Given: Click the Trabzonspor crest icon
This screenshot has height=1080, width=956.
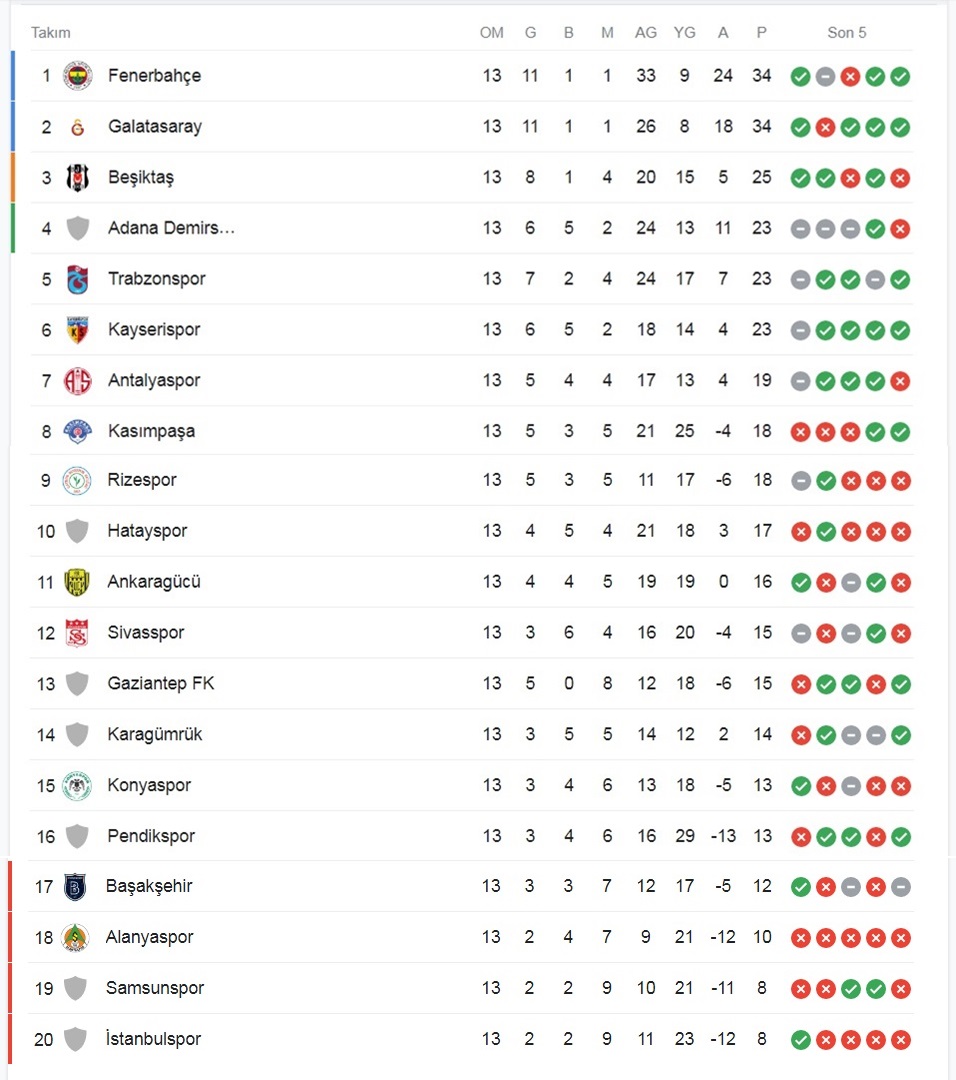Looking at the screenshot, I should click(x=77, y=279).
